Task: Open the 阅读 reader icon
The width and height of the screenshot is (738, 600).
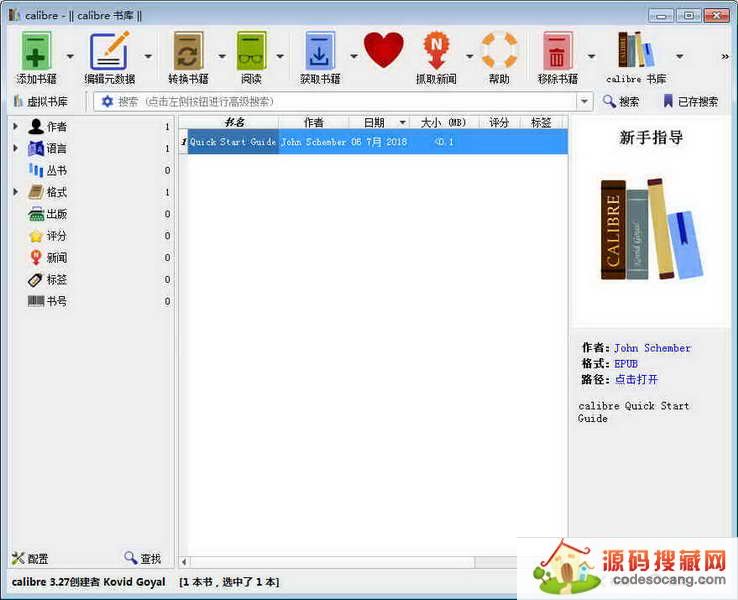Action: pyautogui.click(x=250, y=51)
